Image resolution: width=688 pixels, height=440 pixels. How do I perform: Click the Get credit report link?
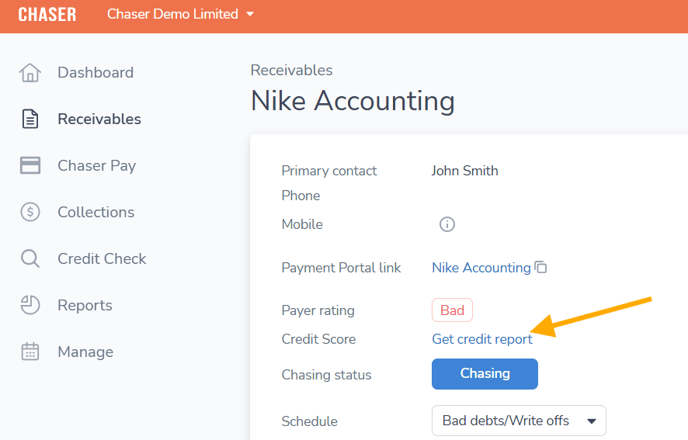[x=481, y=339]
